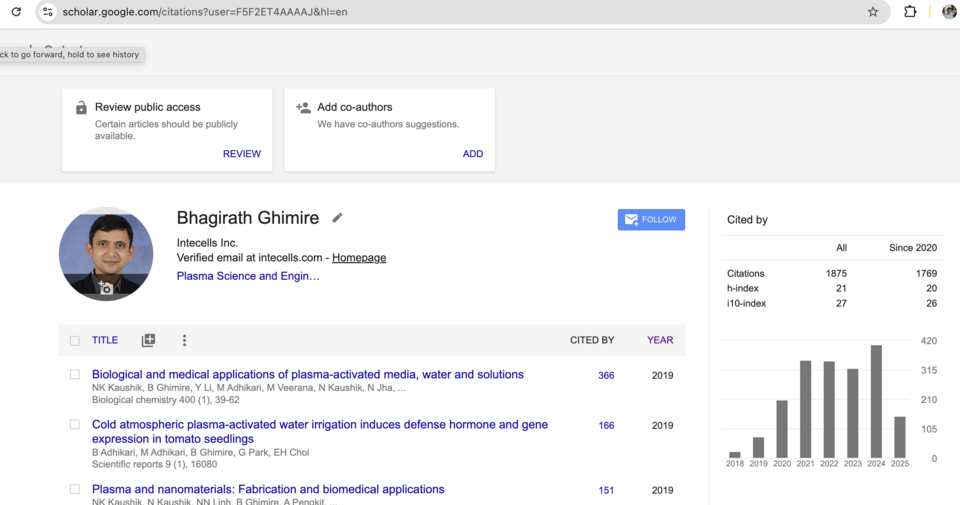
Task: Click the REVIEW link on public access card
Action: 242,154
